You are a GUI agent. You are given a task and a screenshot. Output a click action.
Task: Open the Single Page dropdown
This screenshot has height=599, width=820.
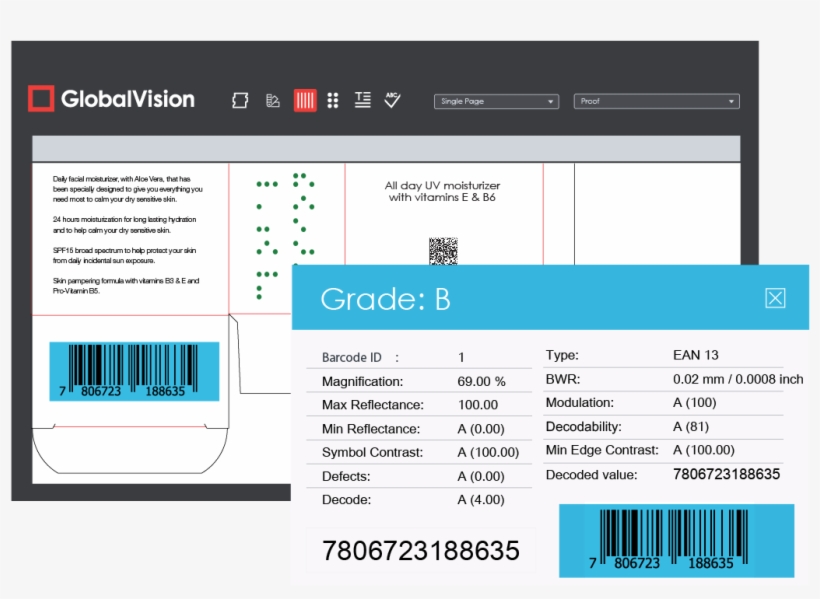496,101
